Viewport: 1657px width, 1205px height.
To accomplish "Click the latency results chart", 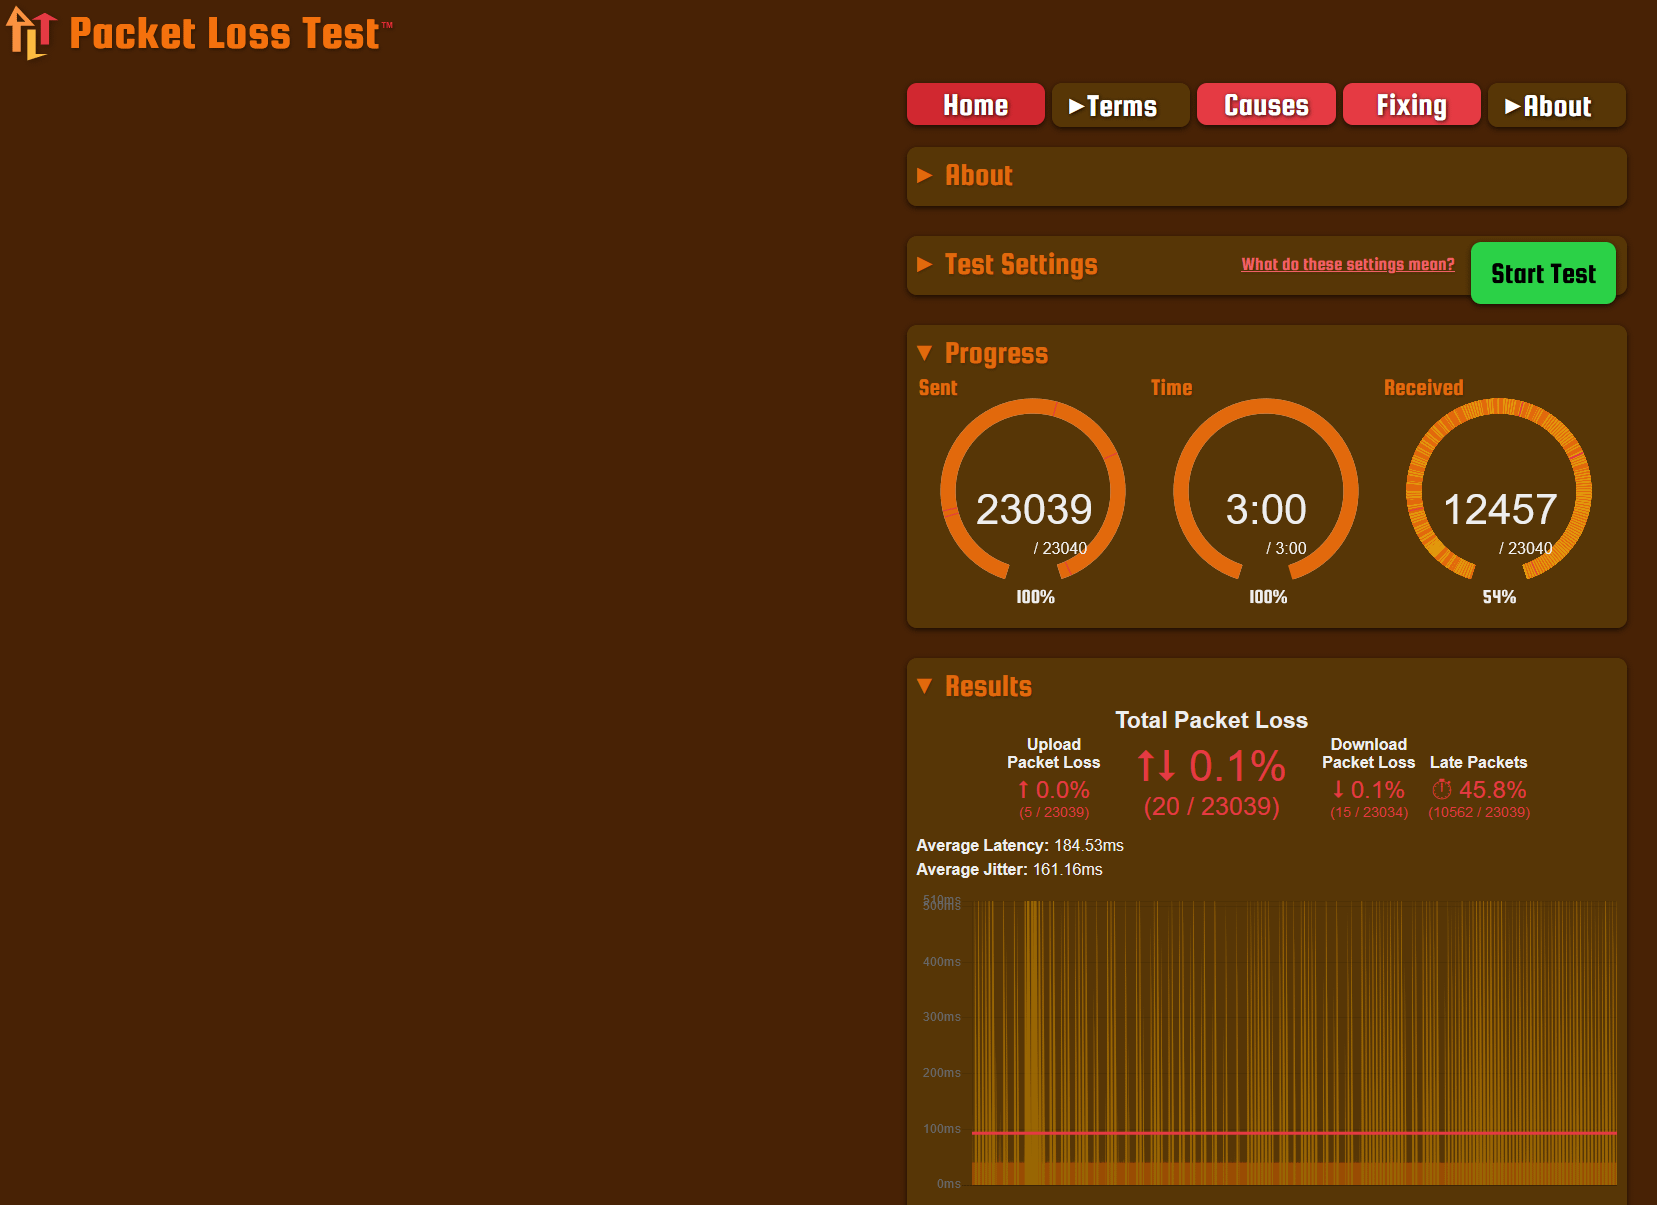I will (x=1294, y=1042).
